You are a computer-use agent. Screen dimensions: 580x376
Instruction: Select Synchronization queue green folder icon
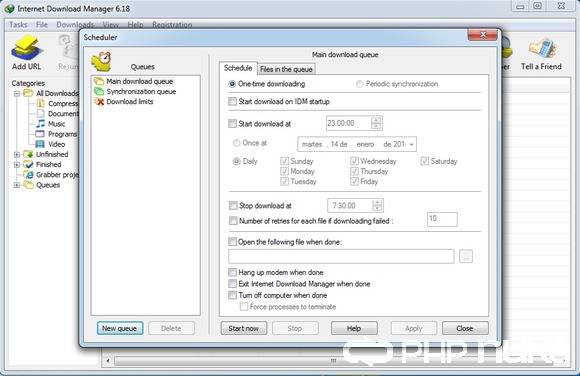click(x=99, y=91)
